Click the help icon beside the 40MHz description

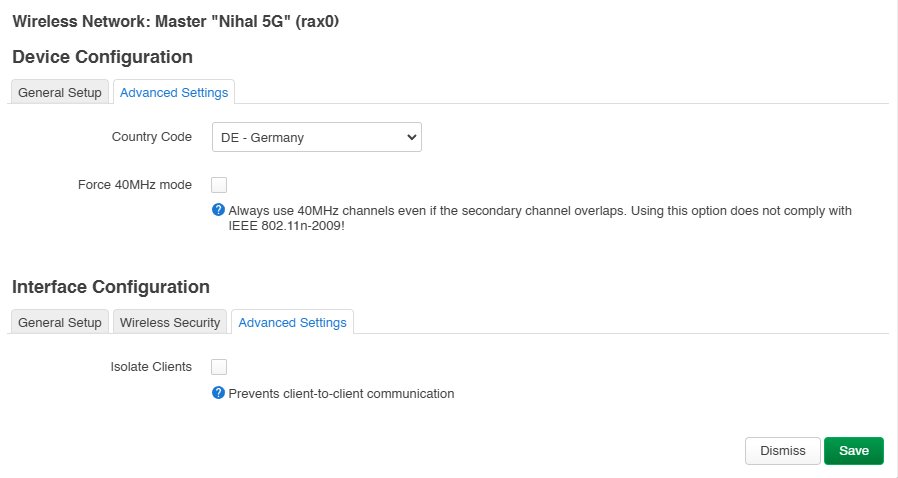pyautogui.click(x=218, y=210)
